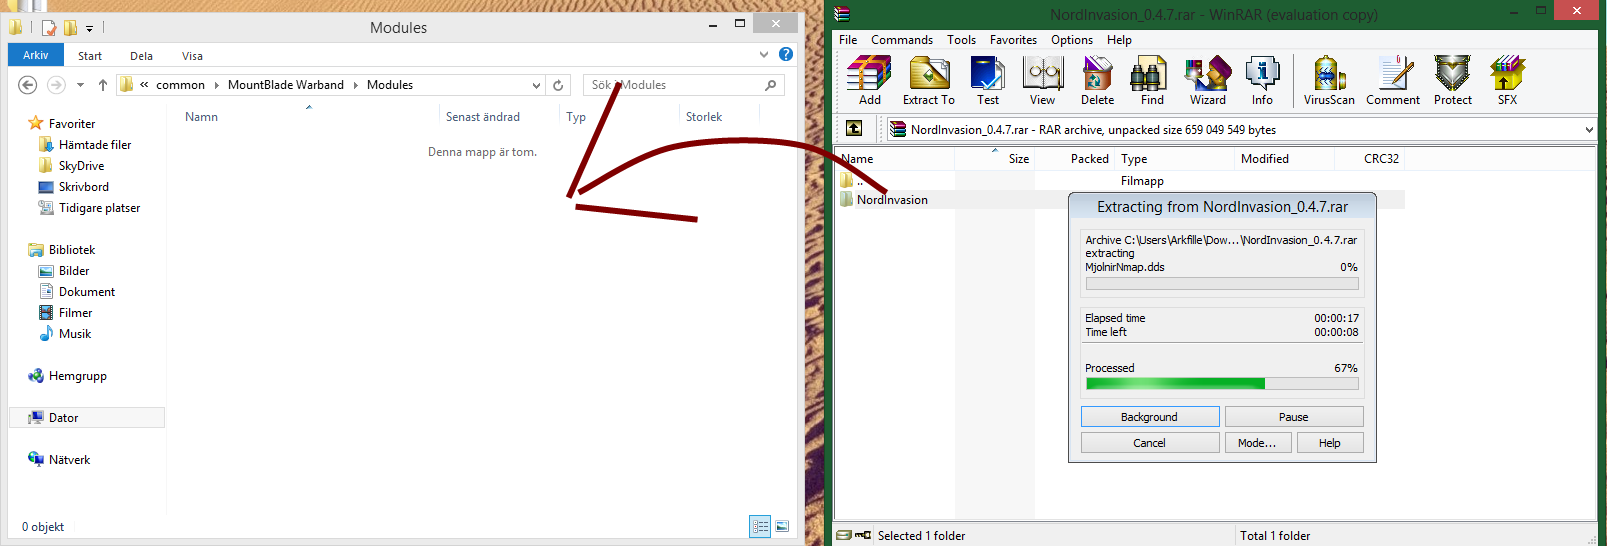Click the VirusScan icon
The image size is (1607, 546).
tap(1329, 80)
